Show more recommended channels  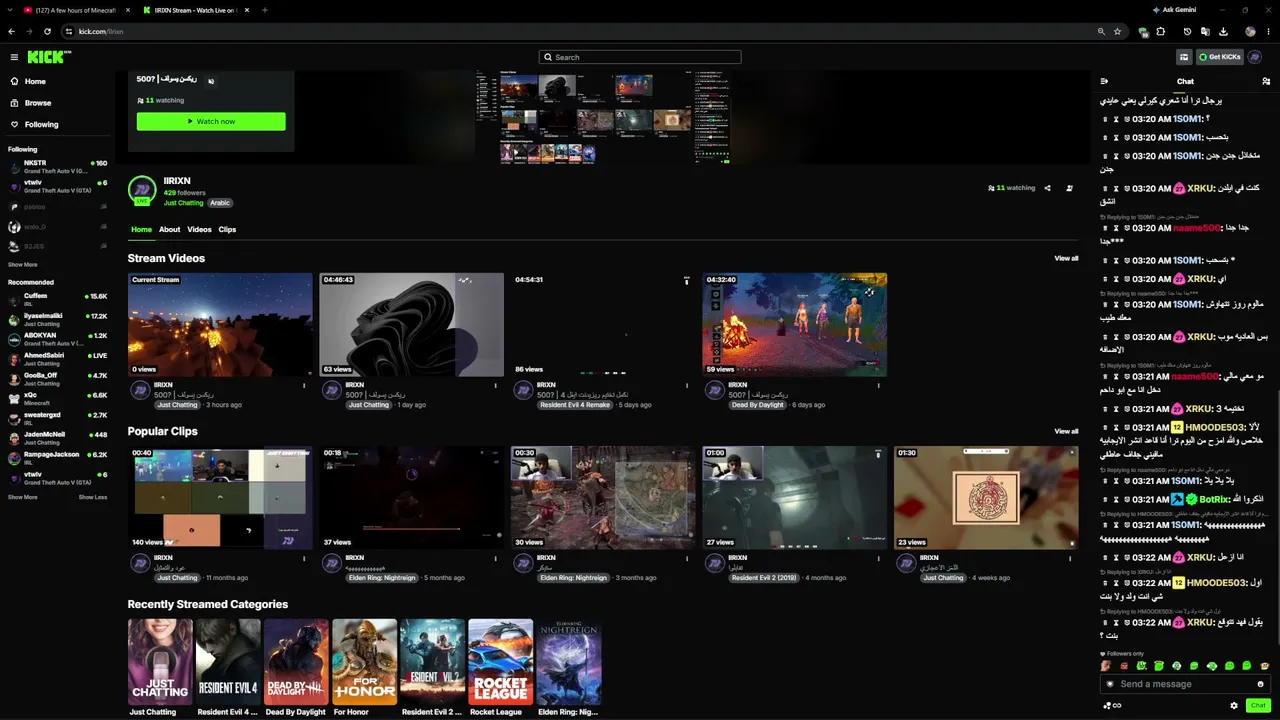pyautogui.click(x=23, y=497)
